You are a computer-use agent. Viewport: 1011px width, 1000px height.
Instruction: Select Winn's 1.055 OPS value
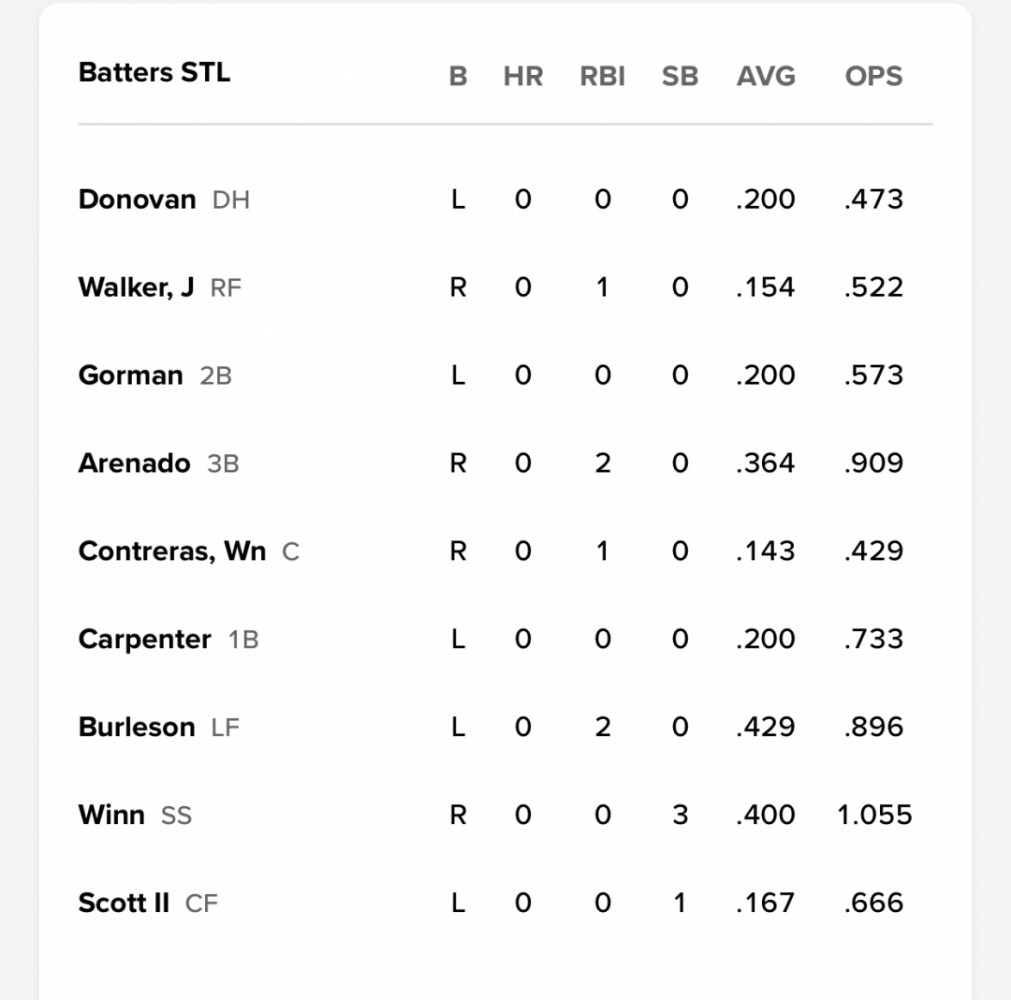(874, 815)
